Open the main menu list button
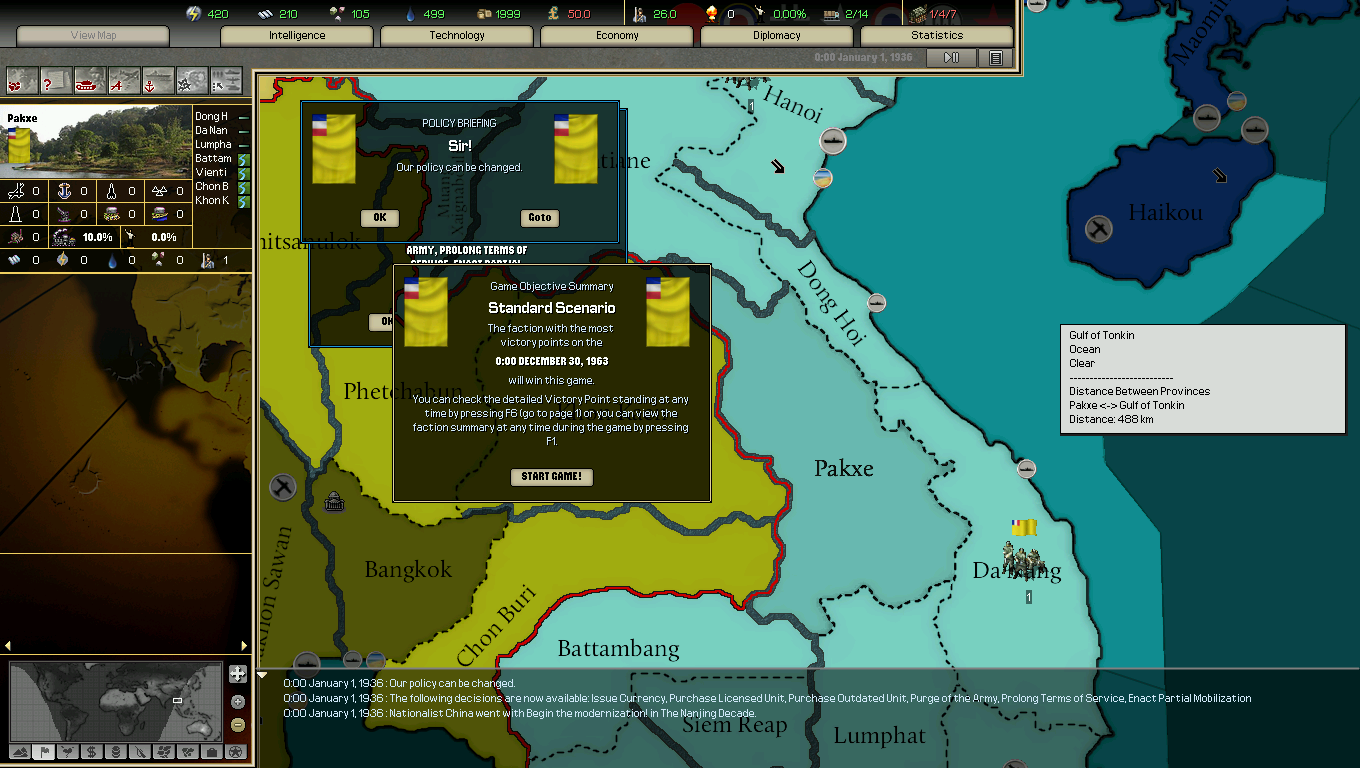Image resolution: width=1360 pixels, height=768 pixels. [995, 58]
